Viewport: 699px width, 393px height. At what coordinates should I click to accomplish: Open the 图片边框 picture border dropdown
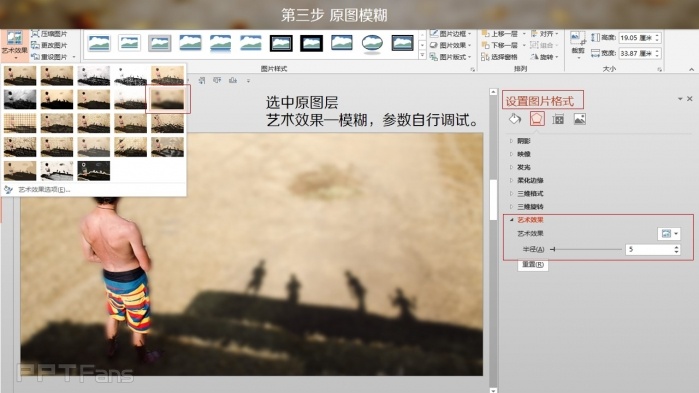[450, 34]
